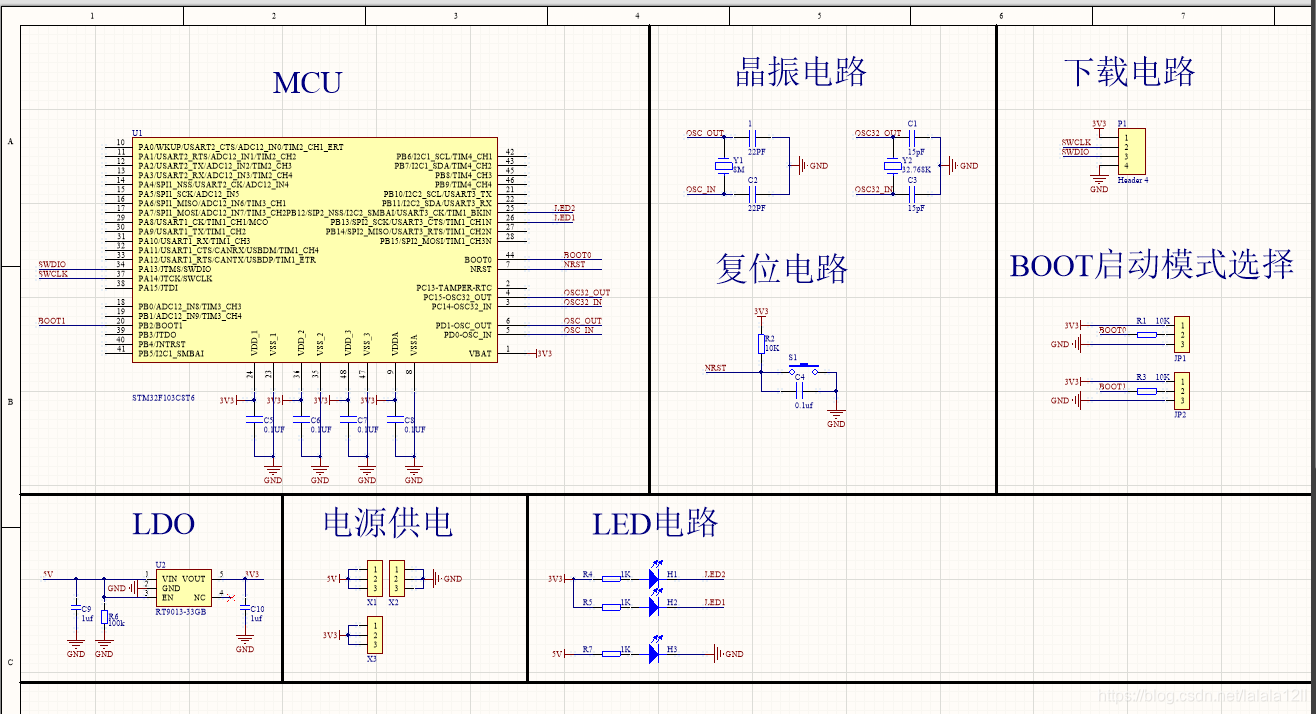The height and width of the screenshot is (714, 1316).
Task: Select the X1 power connector
Action: [x=373, y=578]
